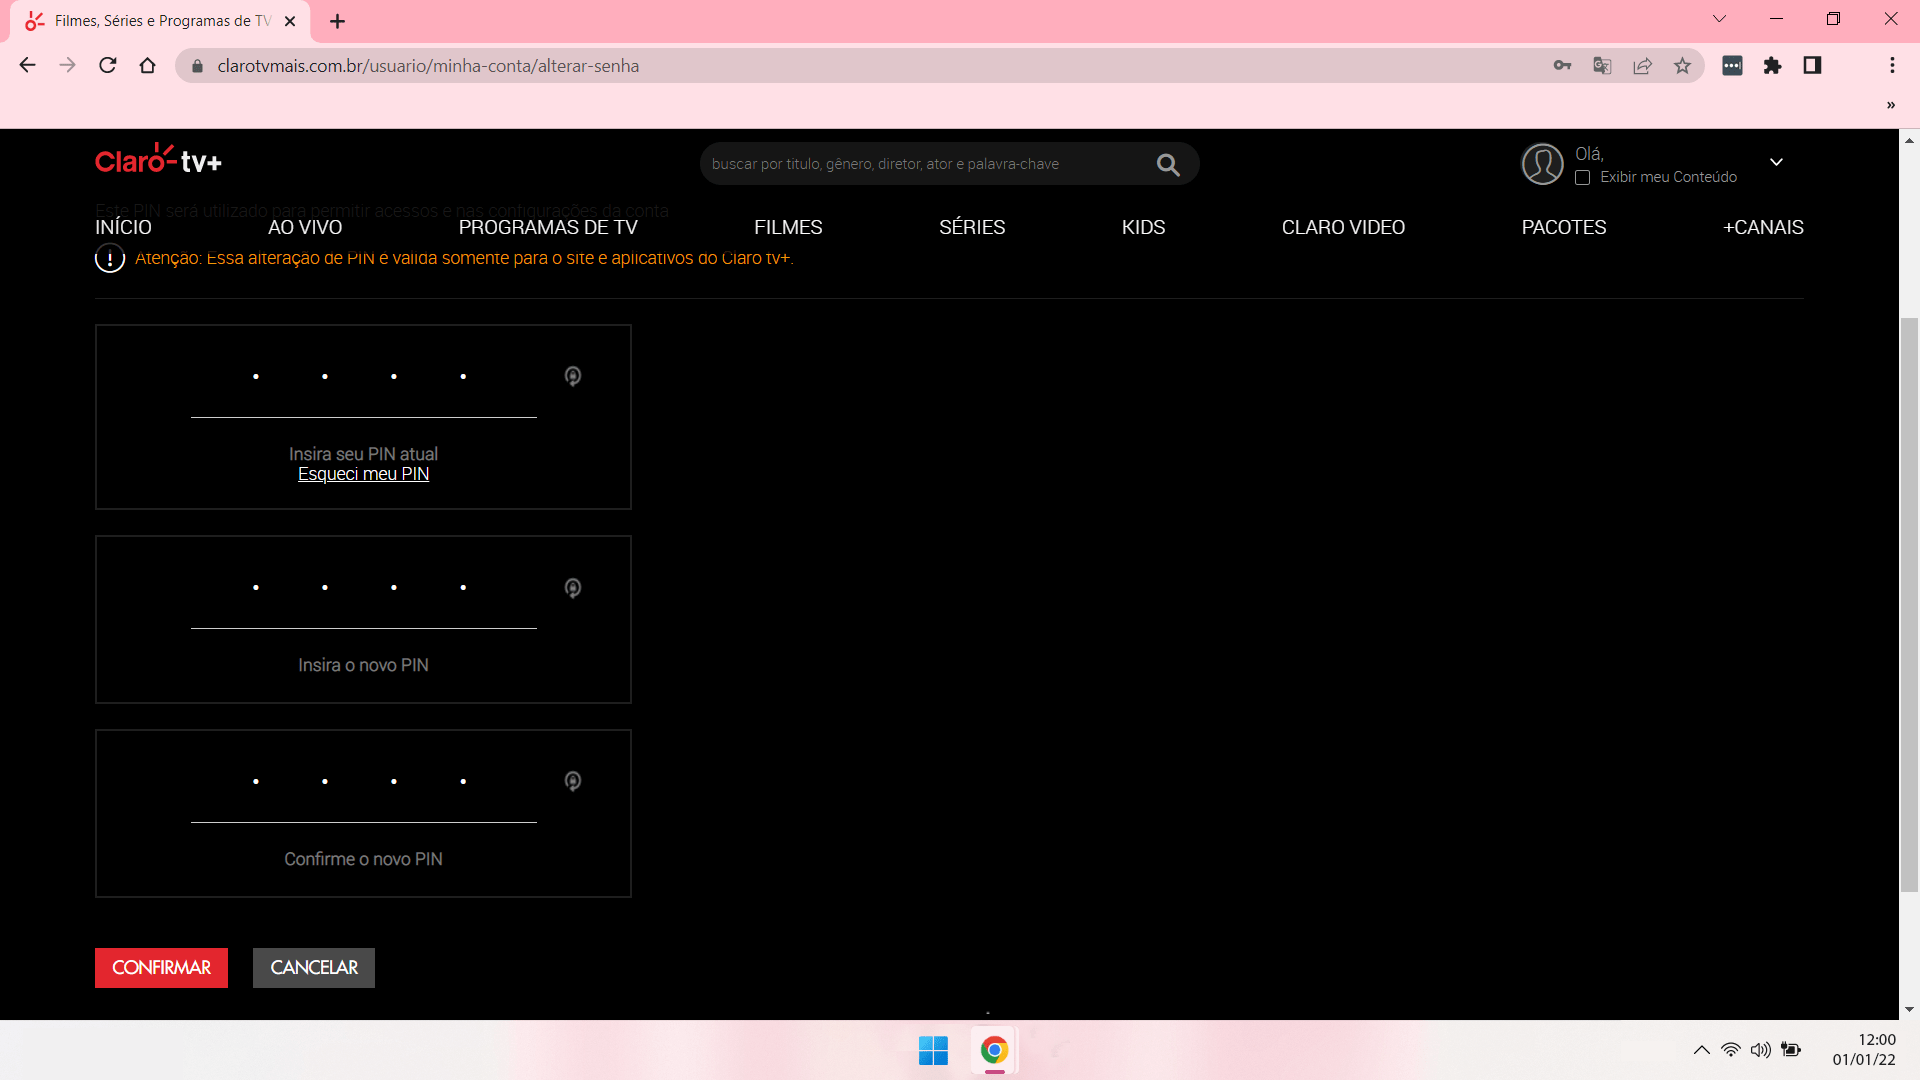Click the battery tray icon
The height and width of the screenshot is (1080, 1920).
coord(1791,1050)
